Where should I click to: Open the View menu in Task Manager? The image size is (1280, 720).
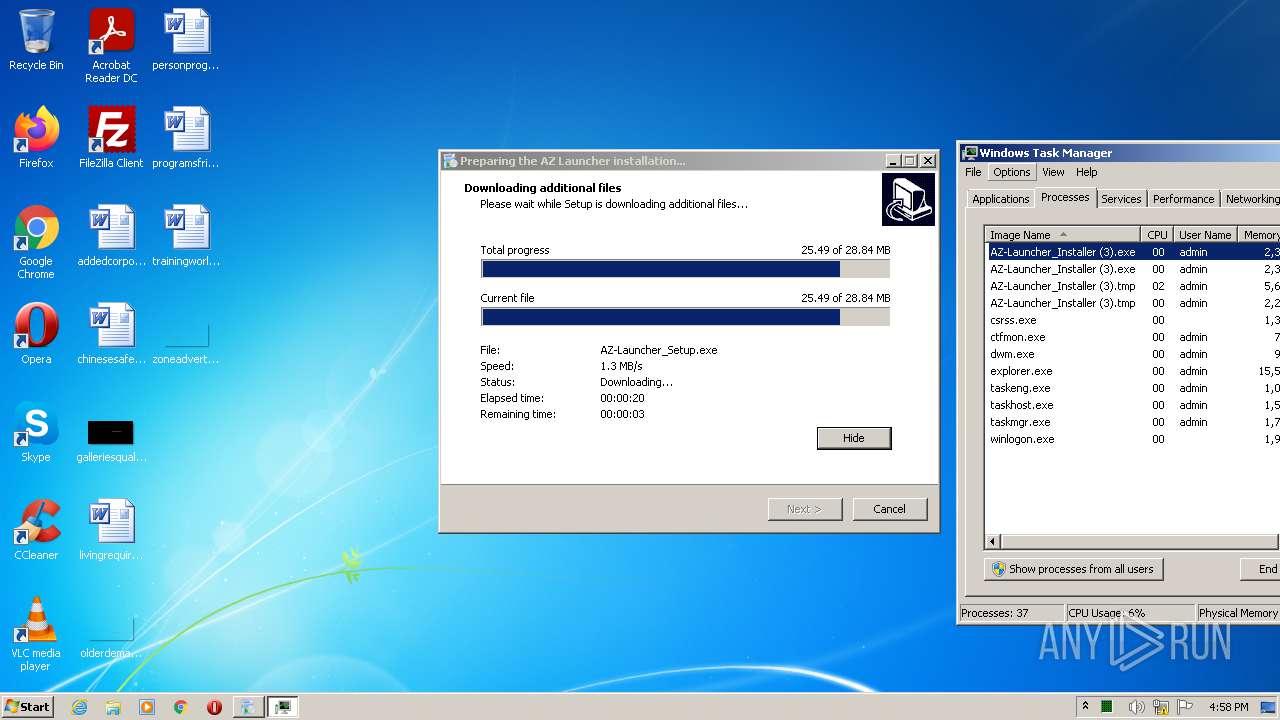click(1053, 172)
